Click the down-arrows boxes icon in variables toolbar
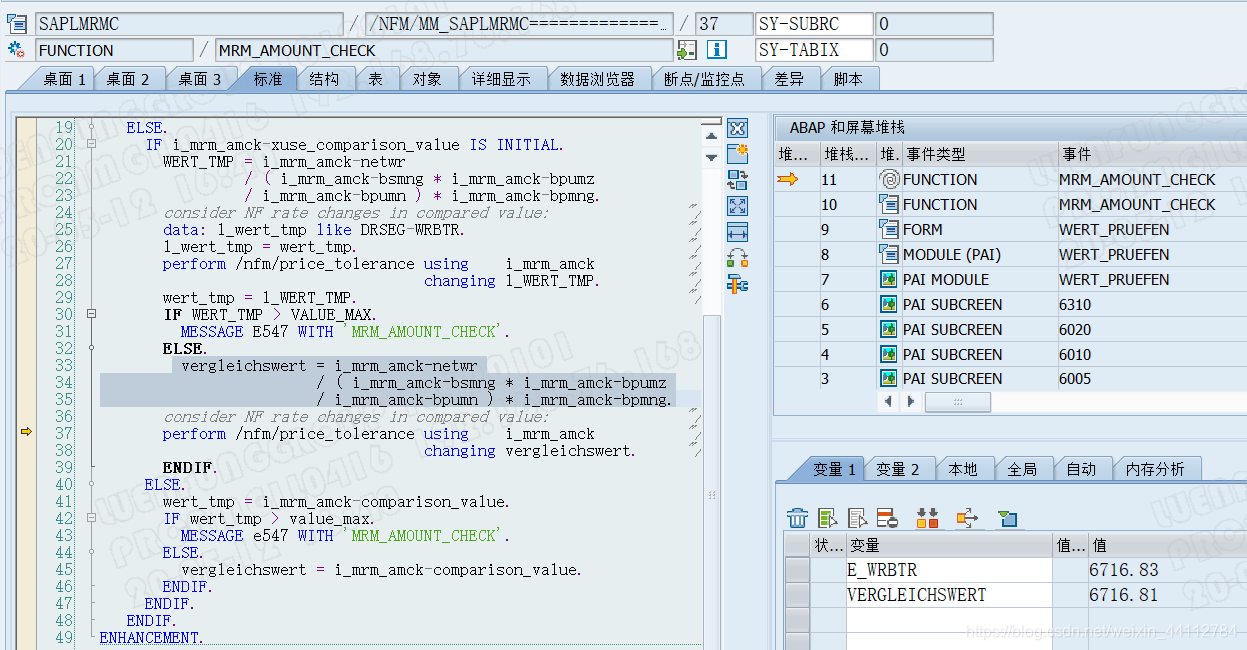This screenshot has height=650, width=1247. point(928,517)
